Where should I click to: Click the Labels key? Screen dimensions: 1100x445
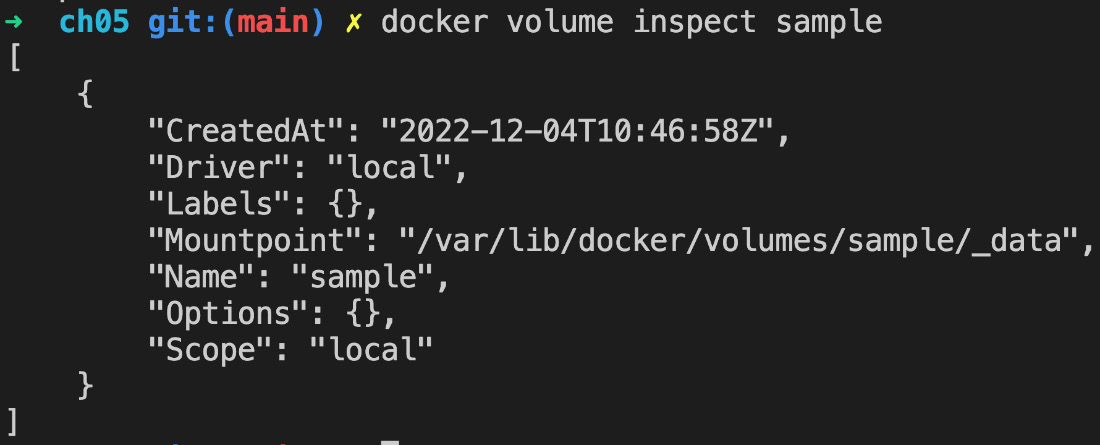pos(220,204)
